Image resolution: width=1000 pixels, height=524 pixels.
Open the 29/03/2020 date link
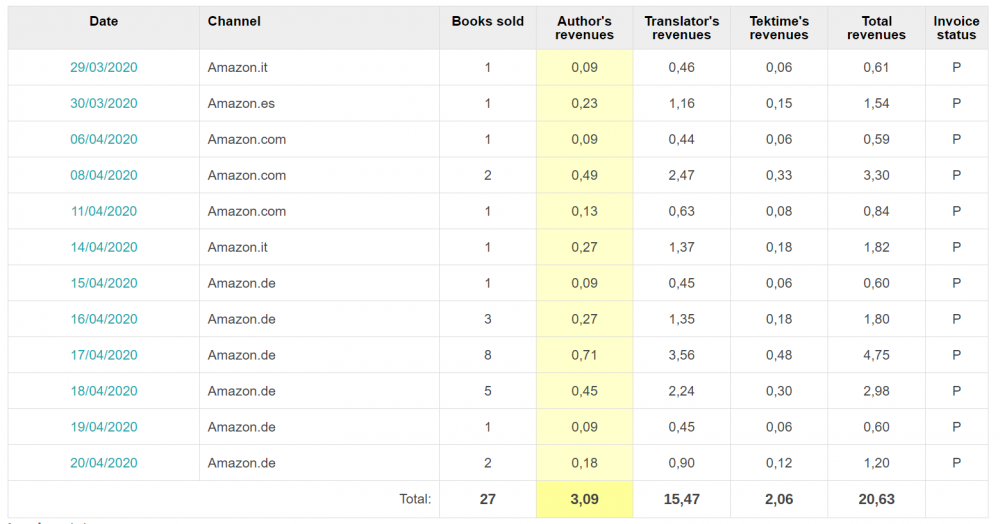(103, 68)
